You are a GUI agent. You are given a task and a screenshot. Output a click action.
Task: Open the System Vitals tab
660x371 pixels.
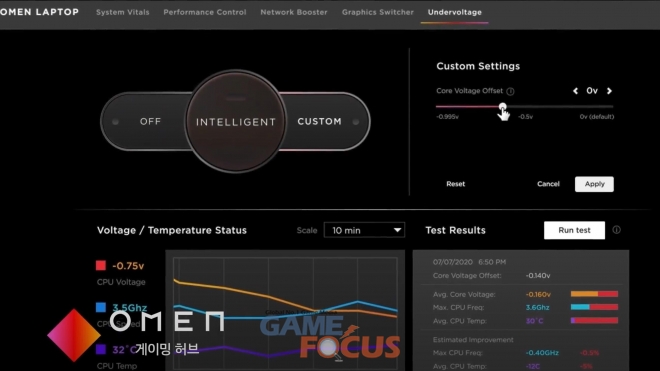(122, 12)
